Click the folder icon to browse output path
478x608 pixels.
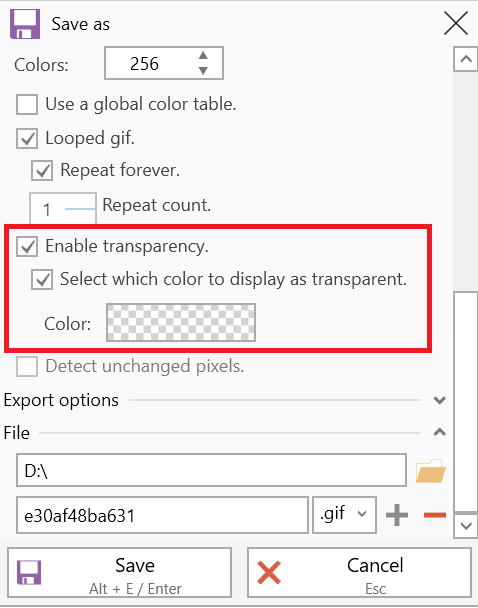(430, 471)
